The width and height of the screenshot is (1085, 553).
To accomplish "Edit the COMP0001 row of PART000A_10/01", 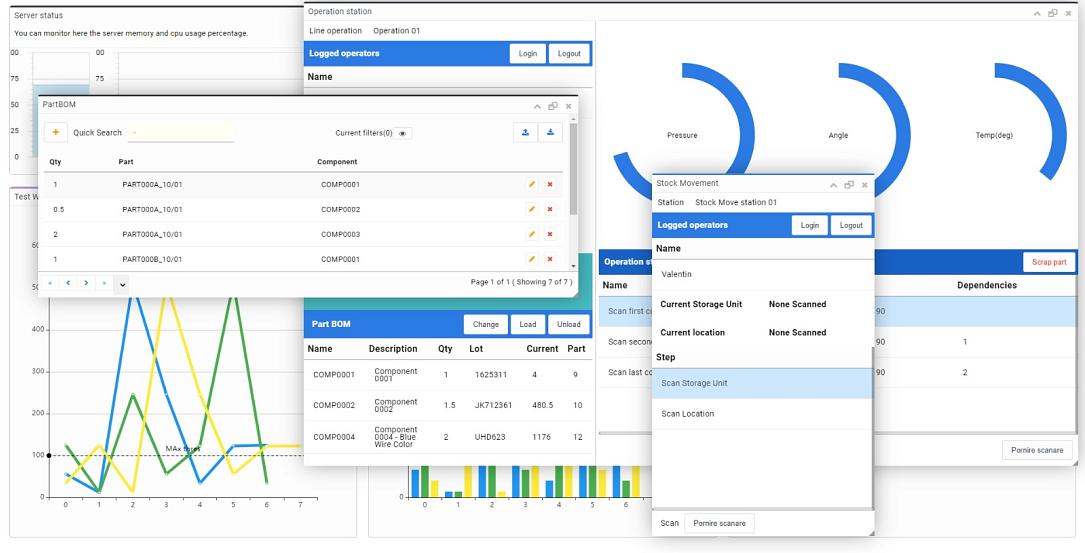I will coord(532,184).
